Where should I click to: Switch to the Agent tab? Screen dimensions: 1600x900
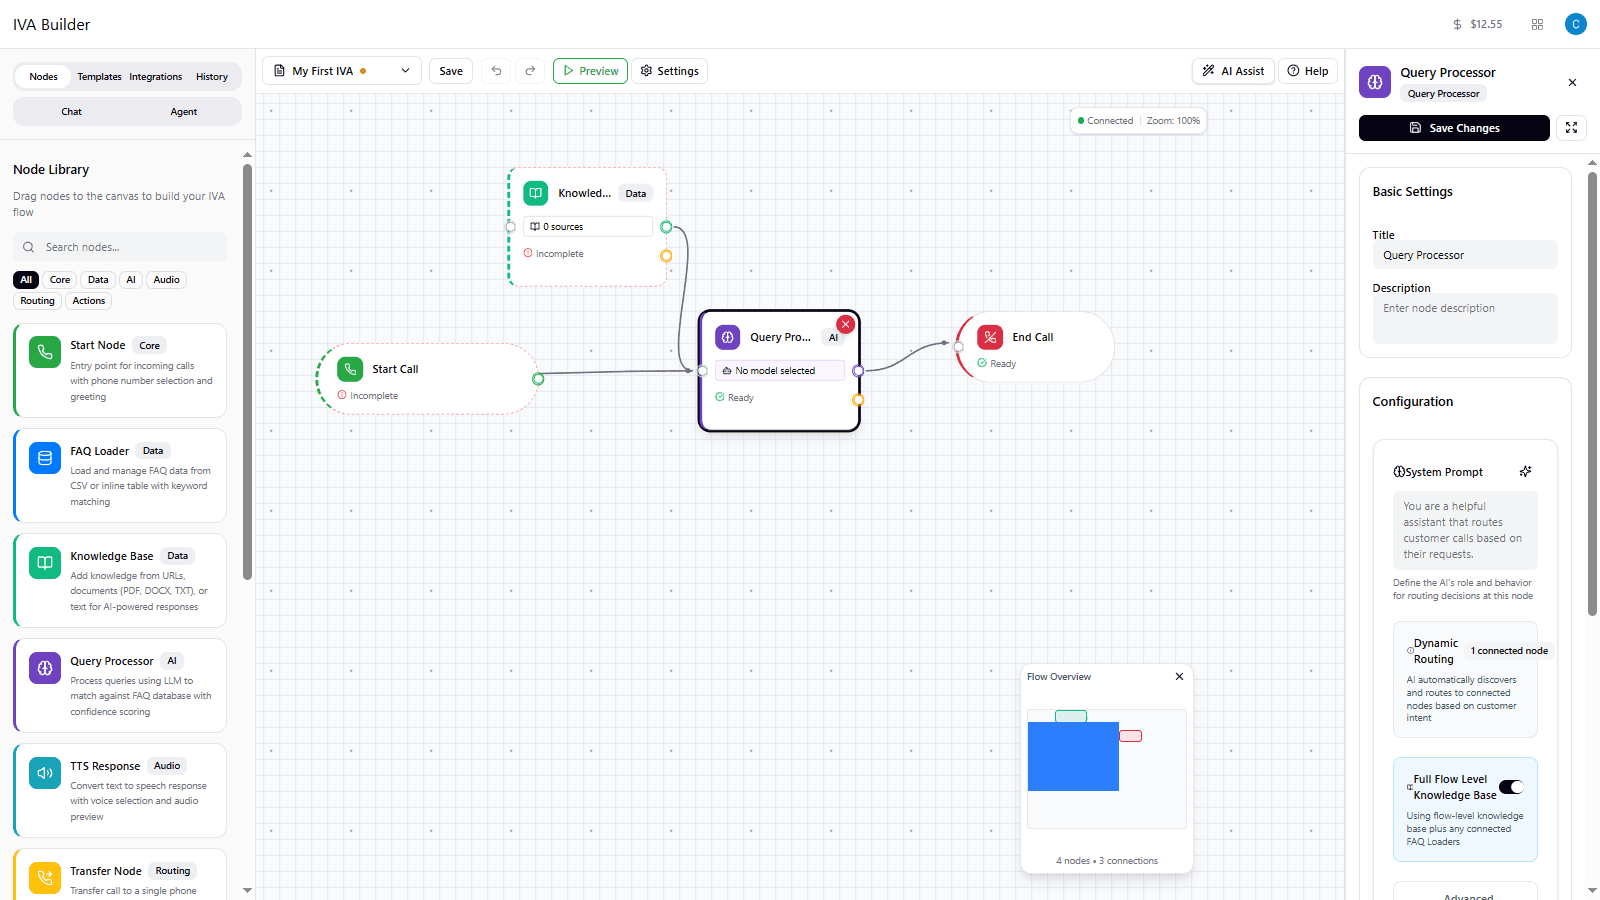click(184, 111)
